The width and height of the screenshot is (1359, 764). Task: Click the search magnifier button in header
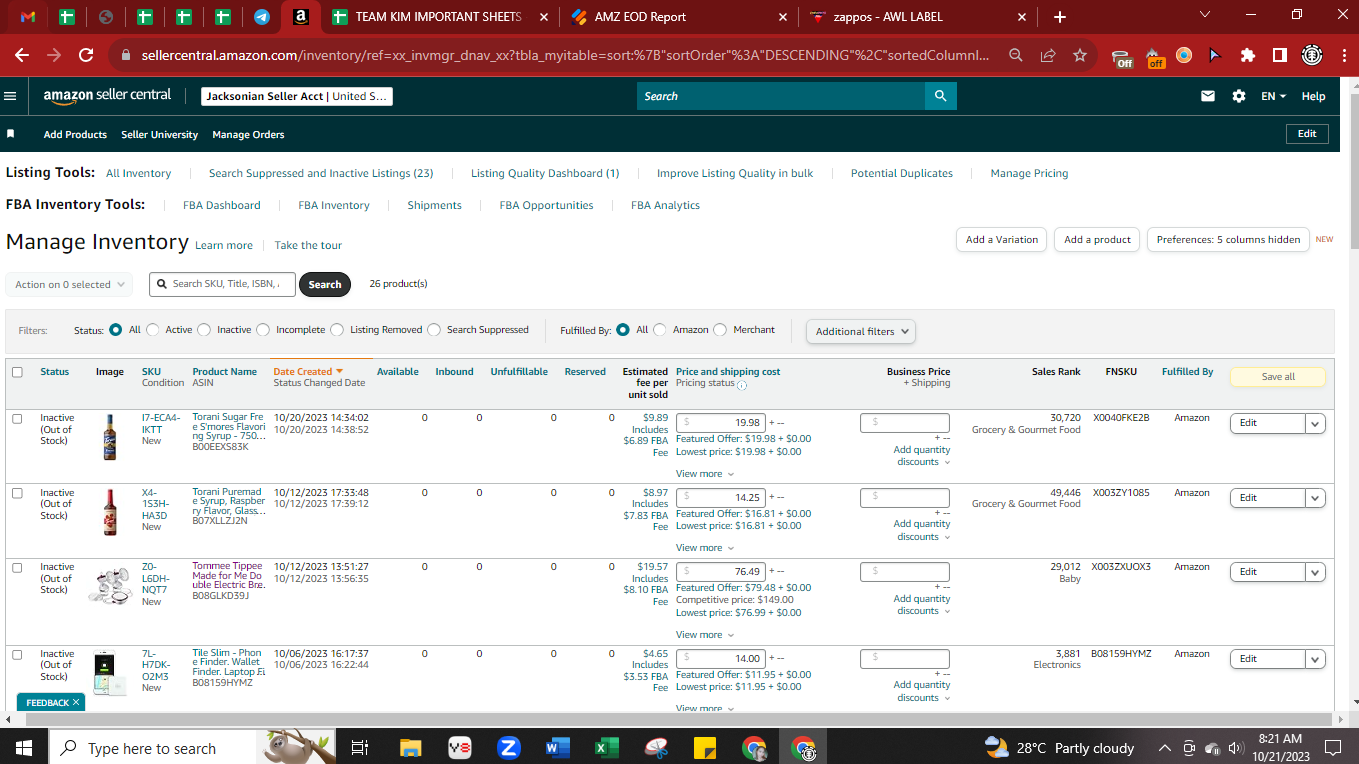point(940,96)
